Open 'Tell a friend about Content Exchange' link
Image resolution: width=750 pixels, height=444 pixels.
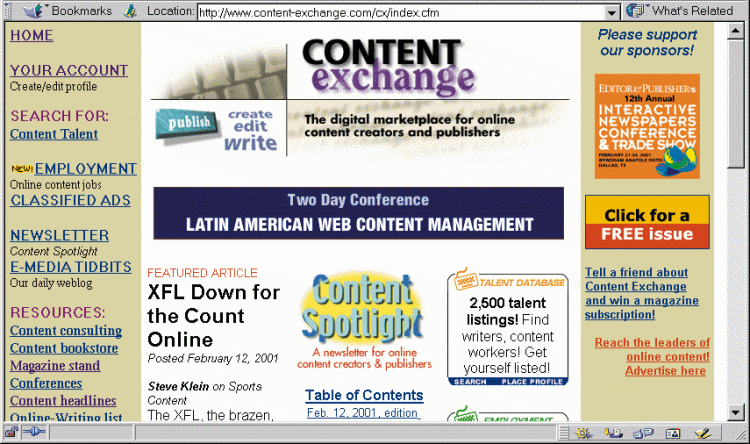[x=641, y=293]
